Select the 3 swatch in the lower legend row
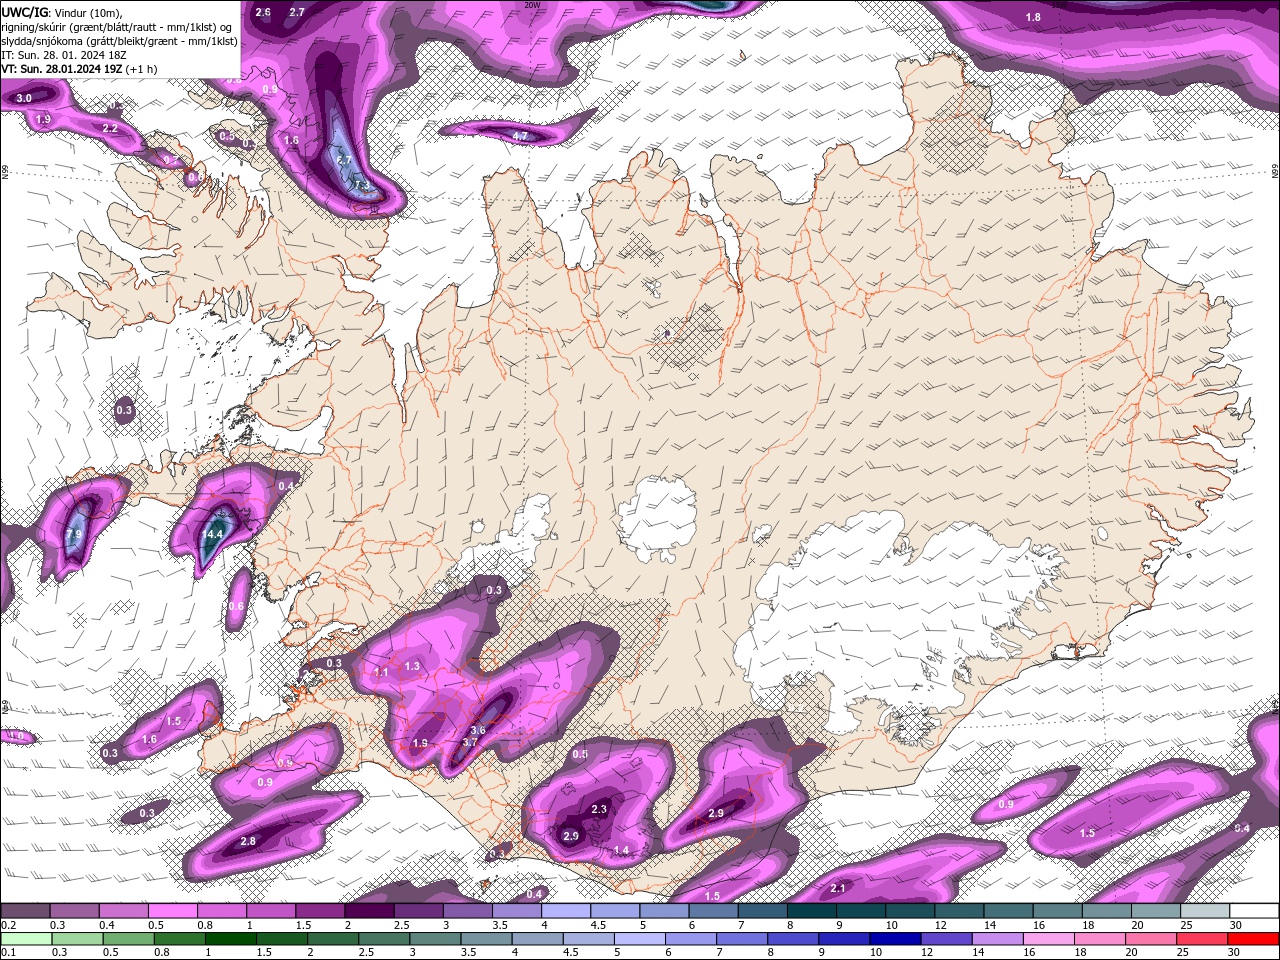This screenshot has width=1280, height=960. (436, 938)
